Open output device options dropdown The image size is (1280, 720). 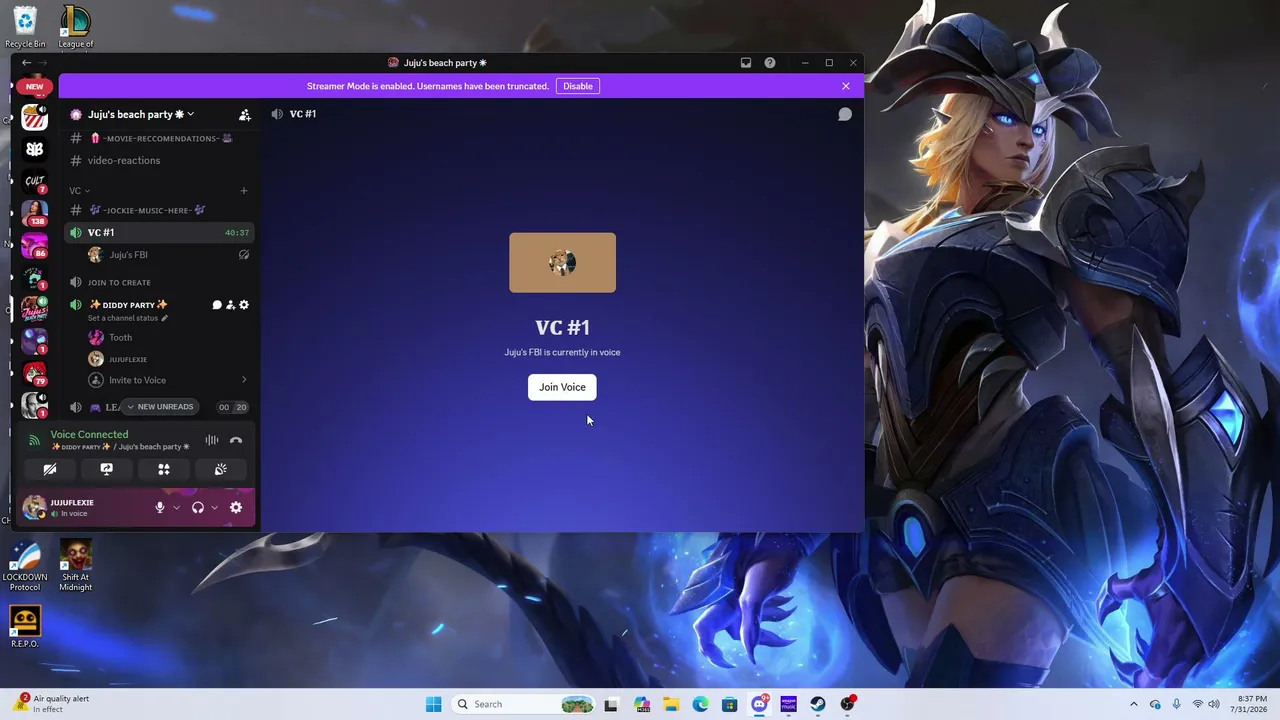pyautogui.click(x=214, y=508)
